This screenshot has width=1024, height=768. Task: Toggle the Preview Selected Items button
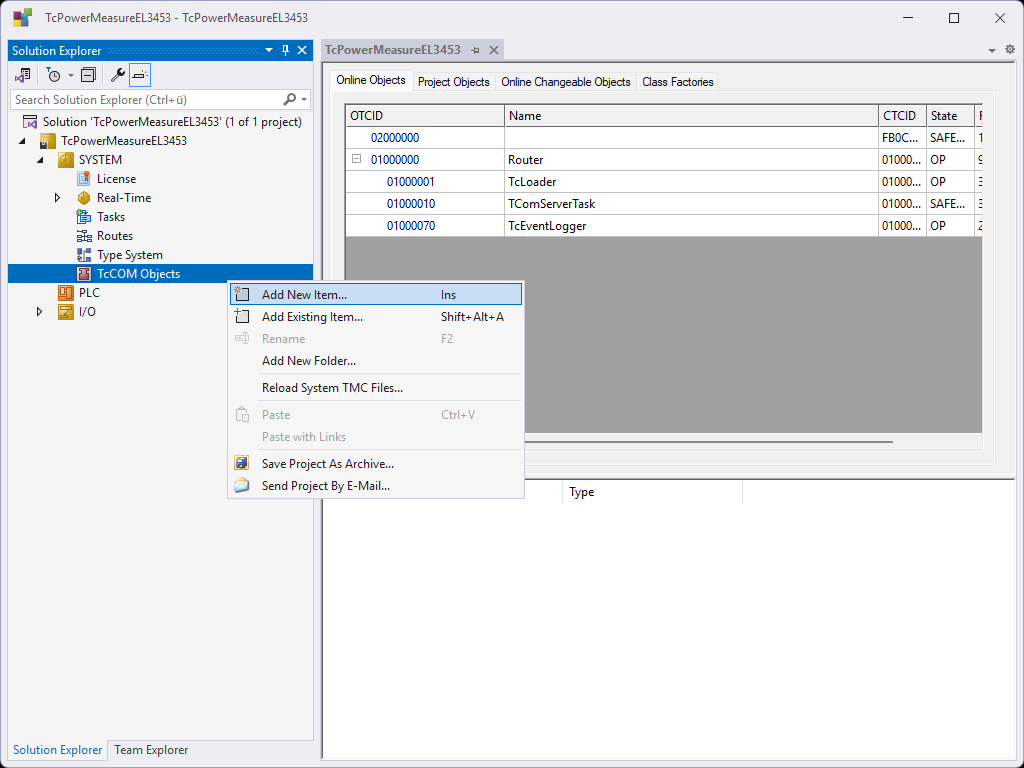[140, 75]
